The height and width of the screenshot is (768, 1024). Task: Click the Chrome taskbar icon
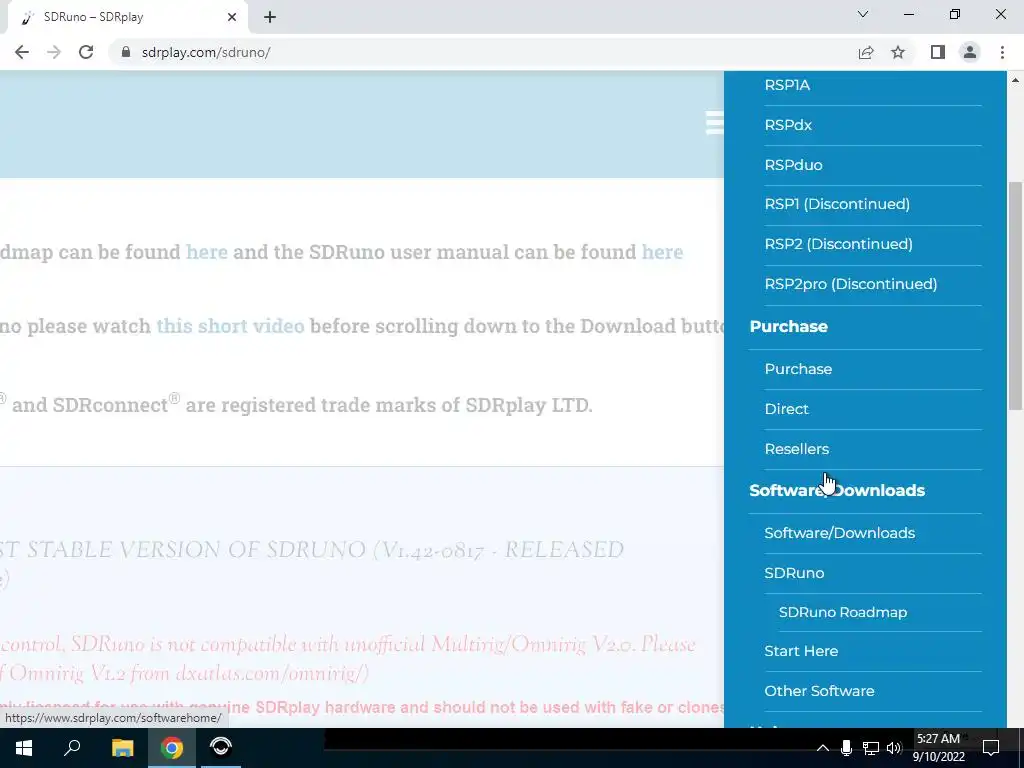[x=172, y=748]
